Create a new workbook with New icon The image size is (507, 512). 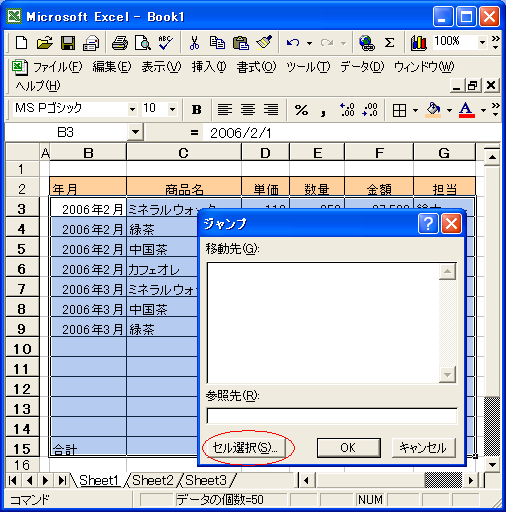[x=22, y=43]
